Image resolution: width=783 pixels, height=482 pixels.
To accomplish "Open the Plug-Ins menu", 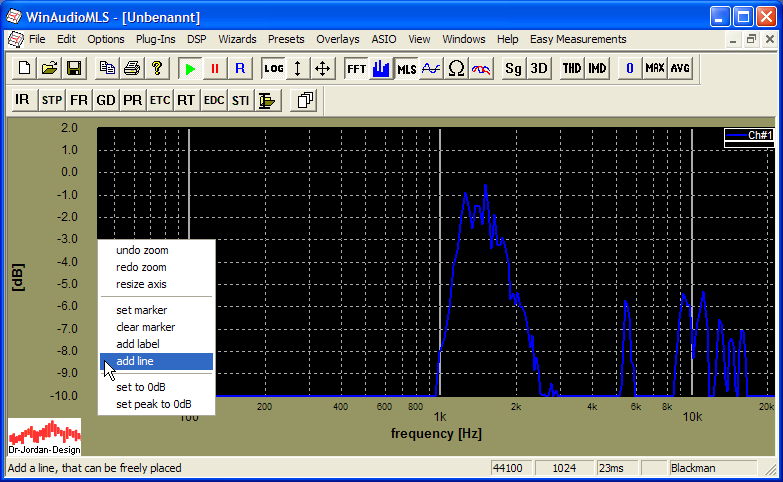I will coord(155,39).
